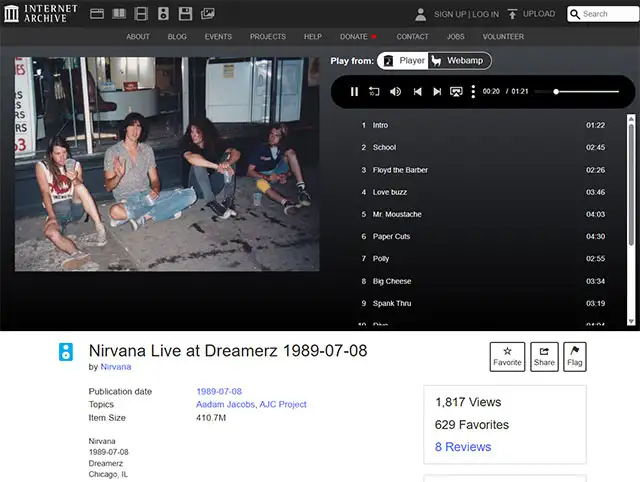Viewport: 640px width, 482px height.
Task: Open the Video film-strip icon
Action: coord(141,14)
